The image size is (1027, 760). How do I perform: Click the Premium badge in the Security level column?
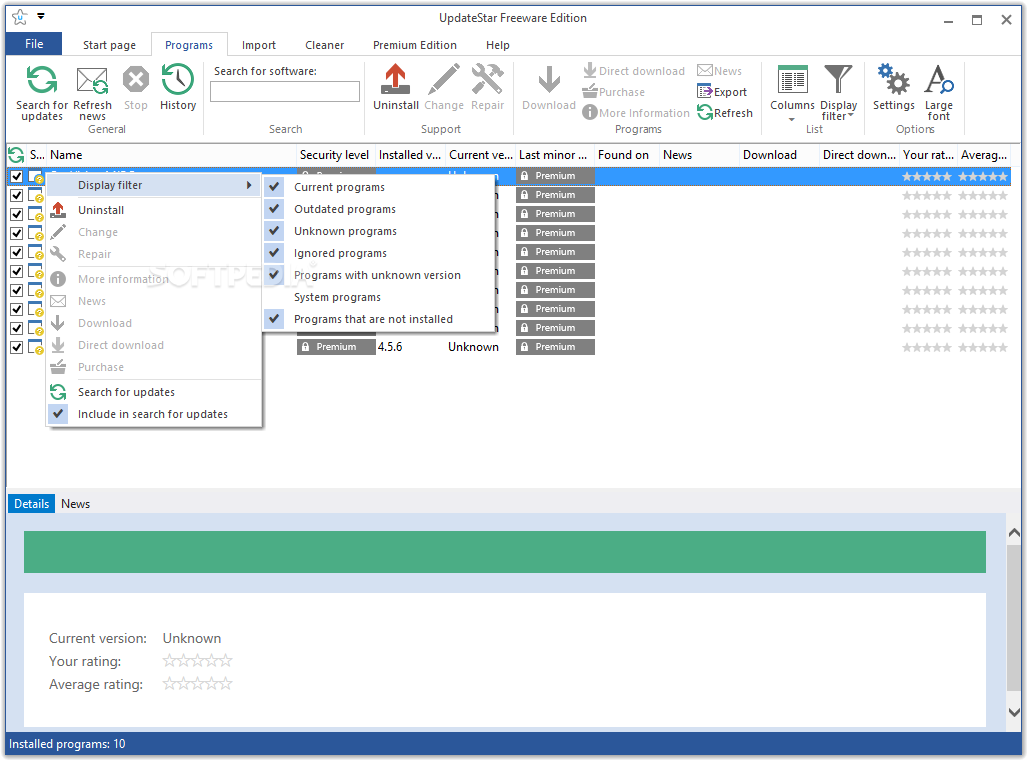click(337, 347)
